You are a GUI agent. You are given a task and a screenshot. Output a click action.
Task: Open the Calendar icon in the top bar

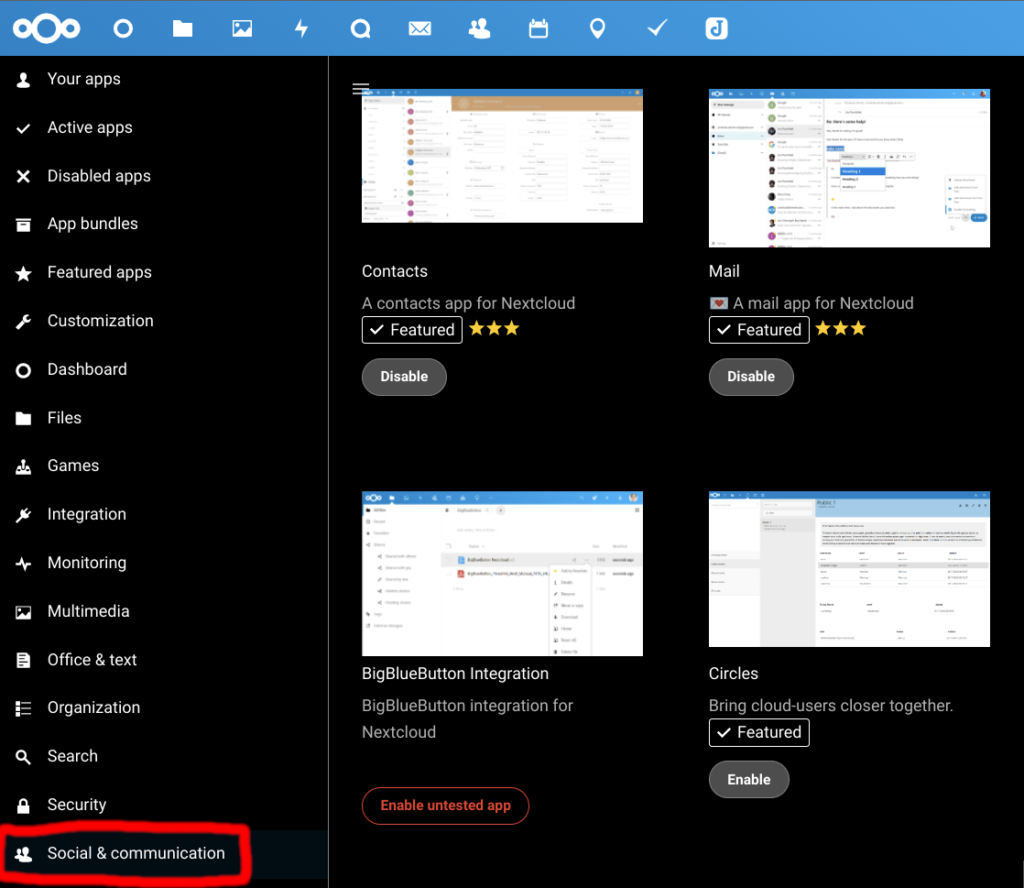pos(538,28)
